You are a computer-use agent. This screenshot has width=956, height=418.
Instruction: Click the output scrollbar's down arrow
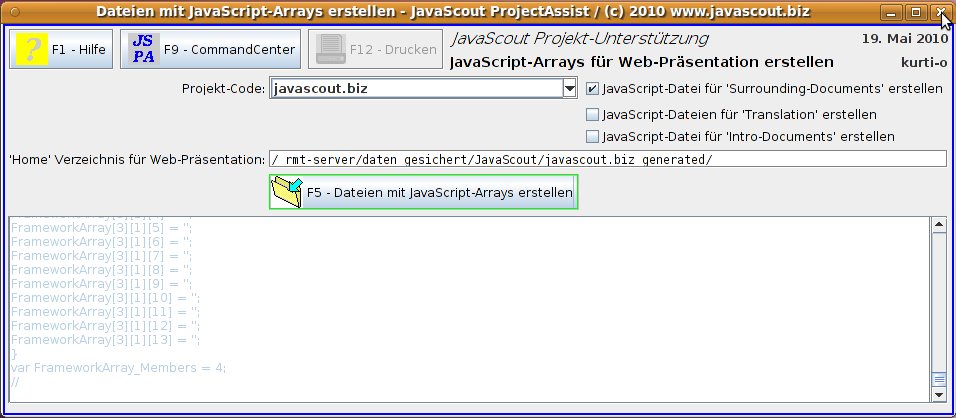[938, 394]
